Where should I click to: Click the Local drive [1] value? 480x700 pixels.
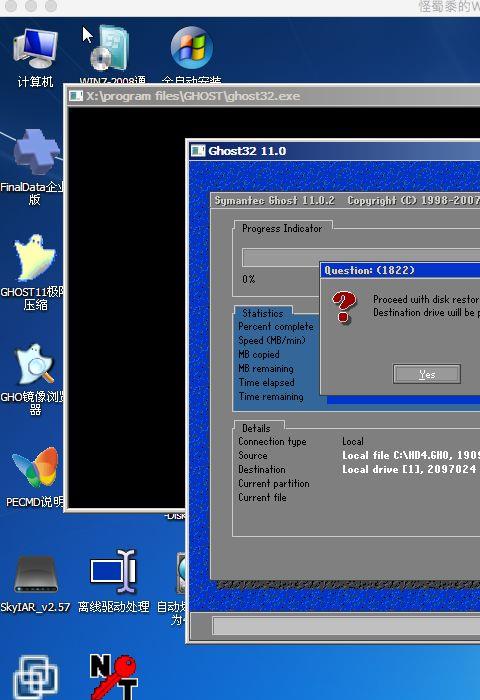(411, 470)
